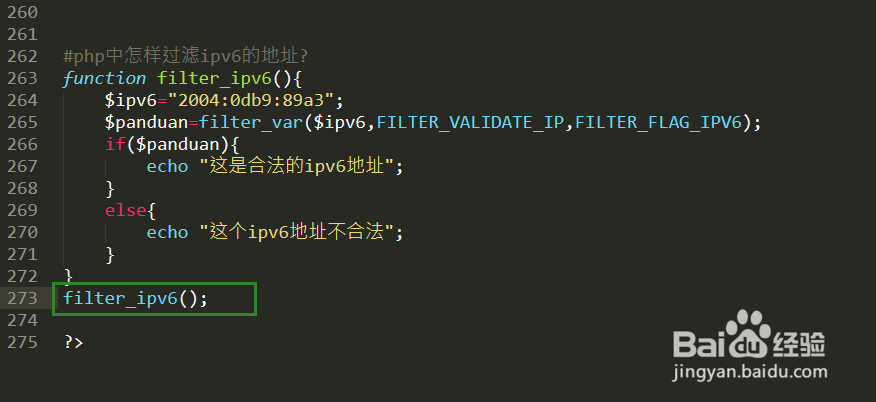Click the function keyword on line 263
The image size is (876, 402).
104,78
